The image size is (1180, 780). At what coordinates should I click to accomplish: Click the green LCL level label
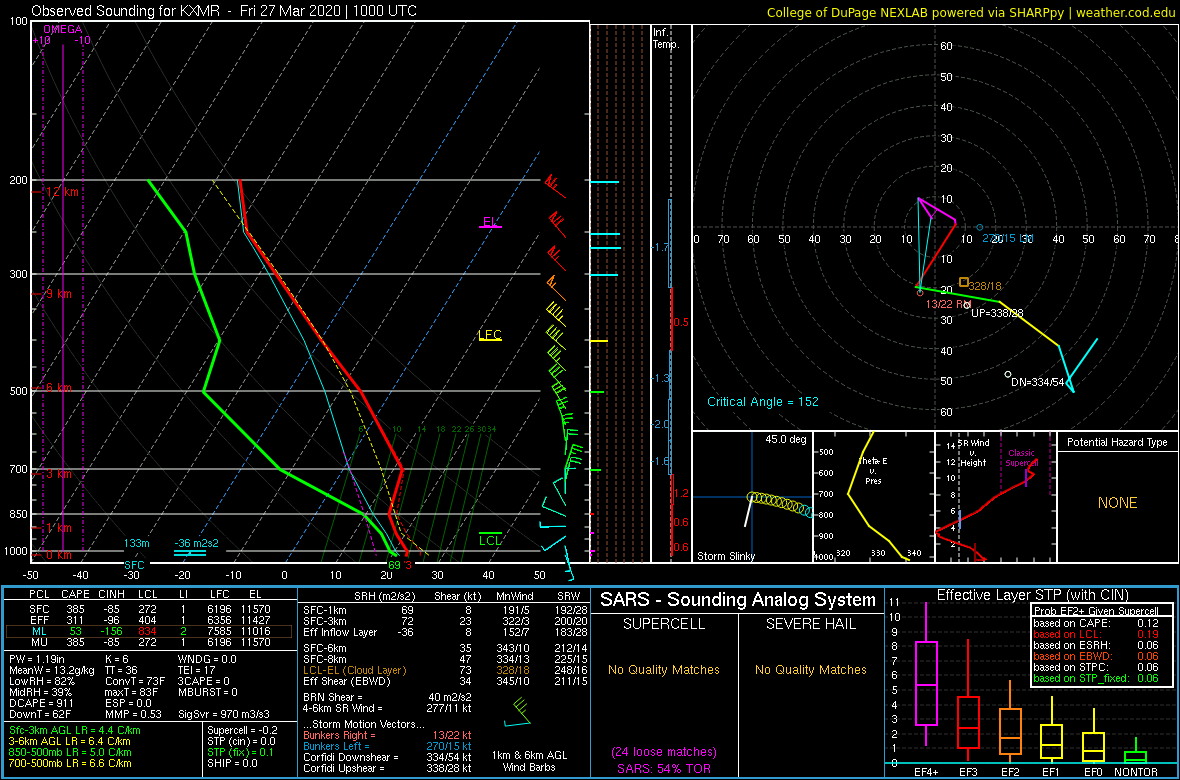pyautogui.click(x=490, y=539)
